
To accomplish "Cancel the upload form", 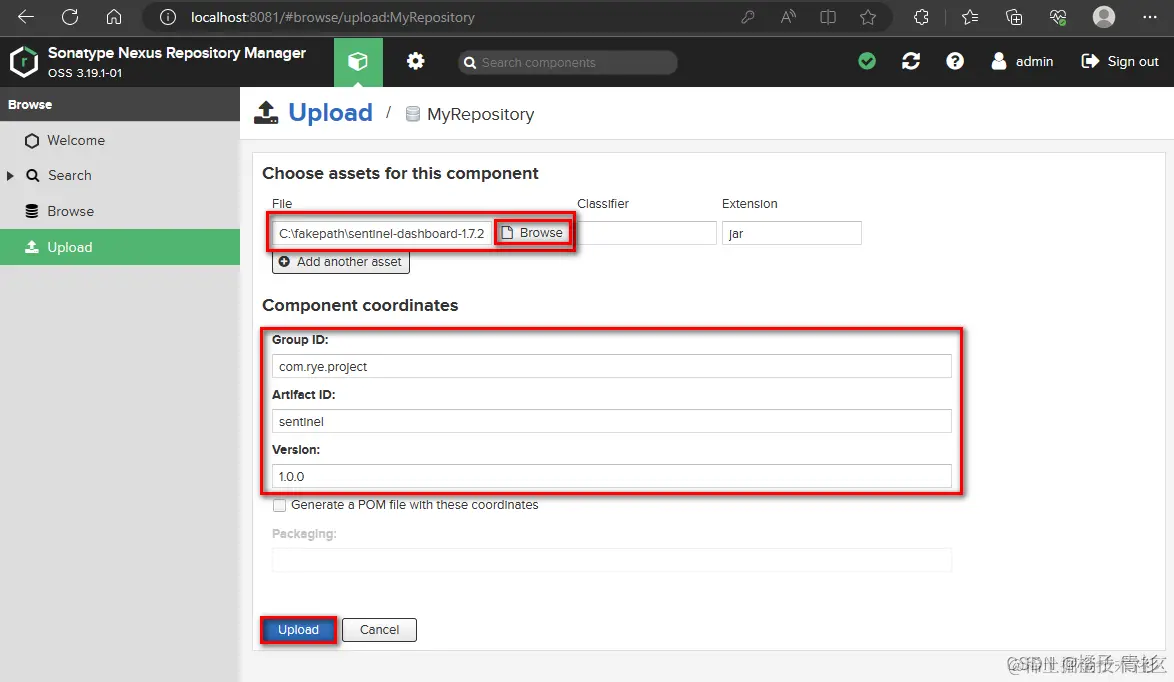I will [379, 630].
